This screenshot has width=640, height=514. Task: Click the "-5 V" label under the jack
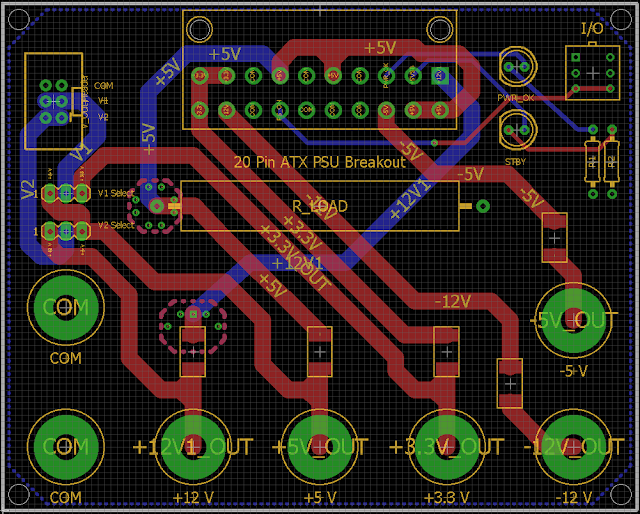[573, 372]
